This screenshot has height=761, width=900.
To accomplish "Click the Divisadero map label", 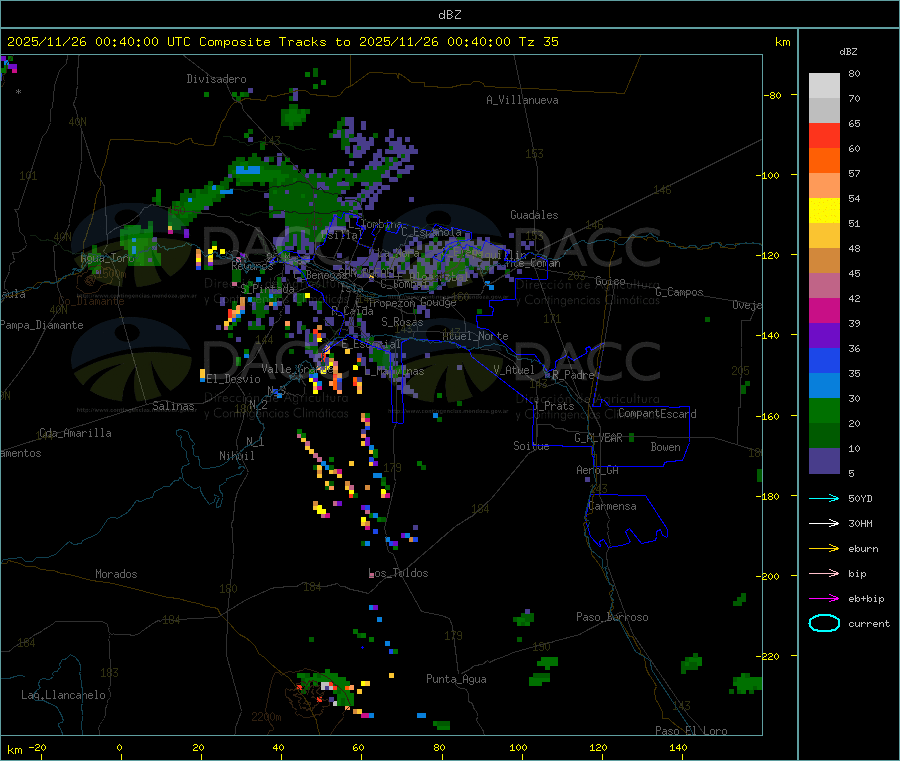I will point(216,79).
